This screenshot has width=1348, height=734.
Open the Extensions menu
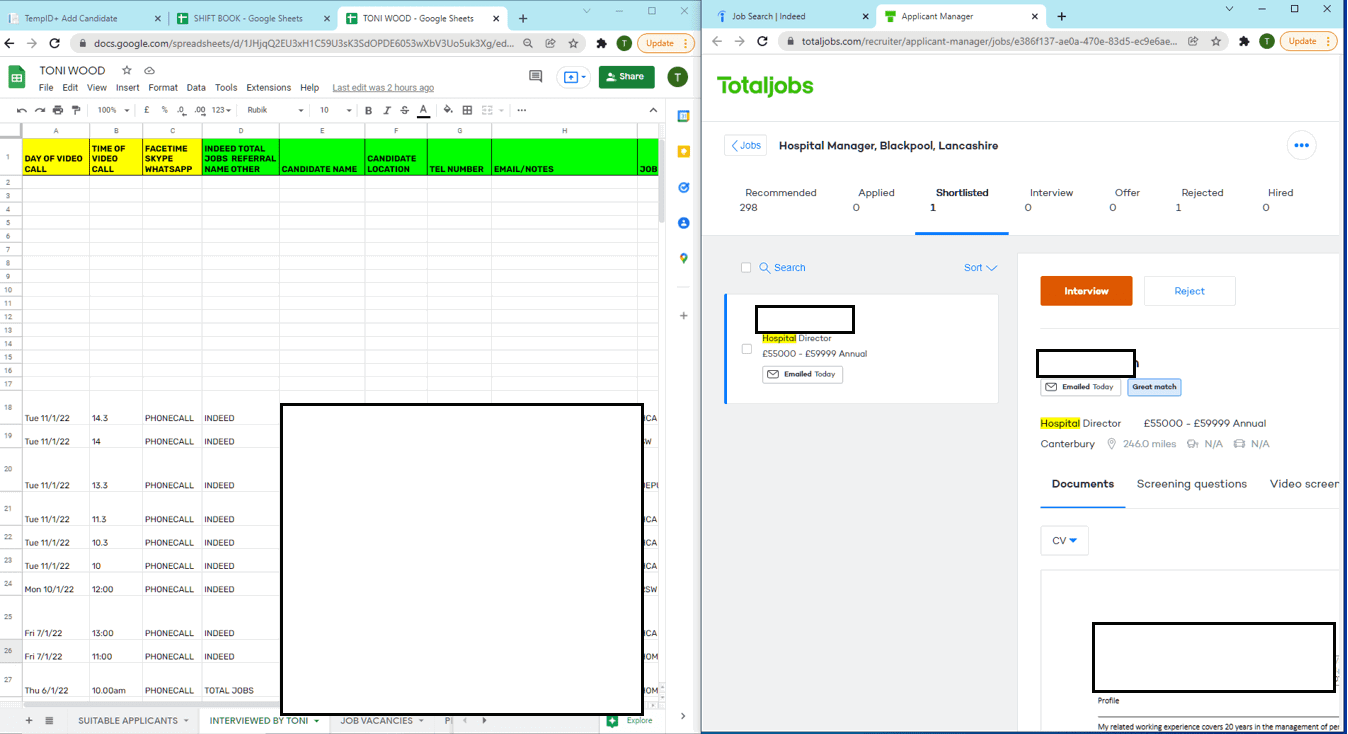click(268, 88)
